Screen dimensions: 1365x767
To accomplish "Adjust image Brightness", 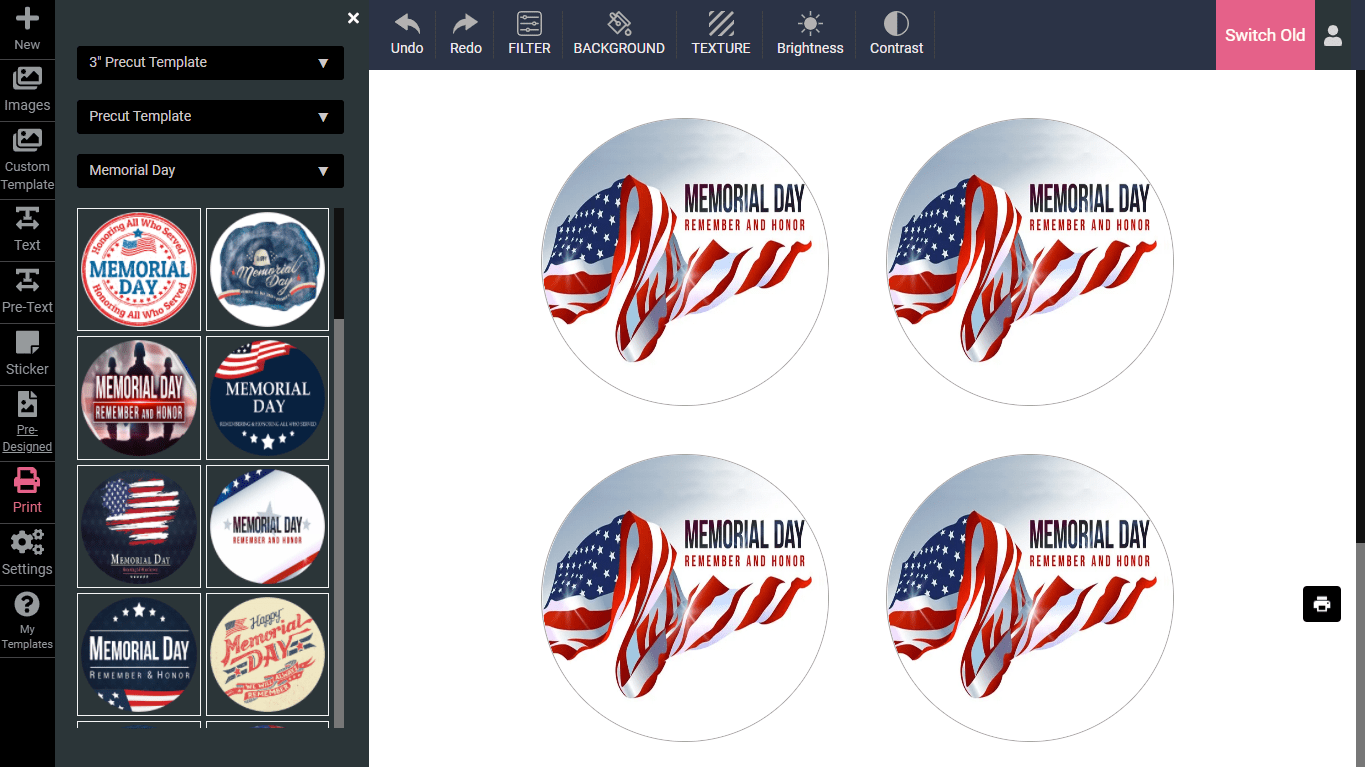I will [809, 34].
